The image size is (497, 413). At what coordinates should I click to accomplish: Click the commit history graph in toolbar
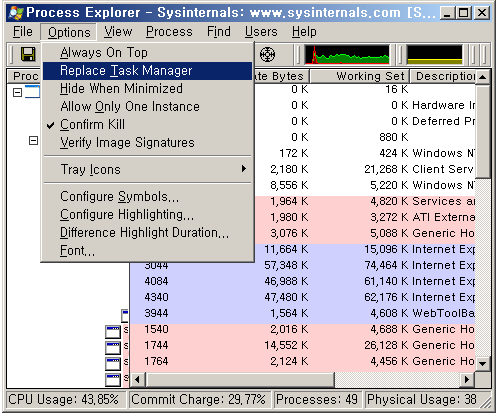pos(435,54)
